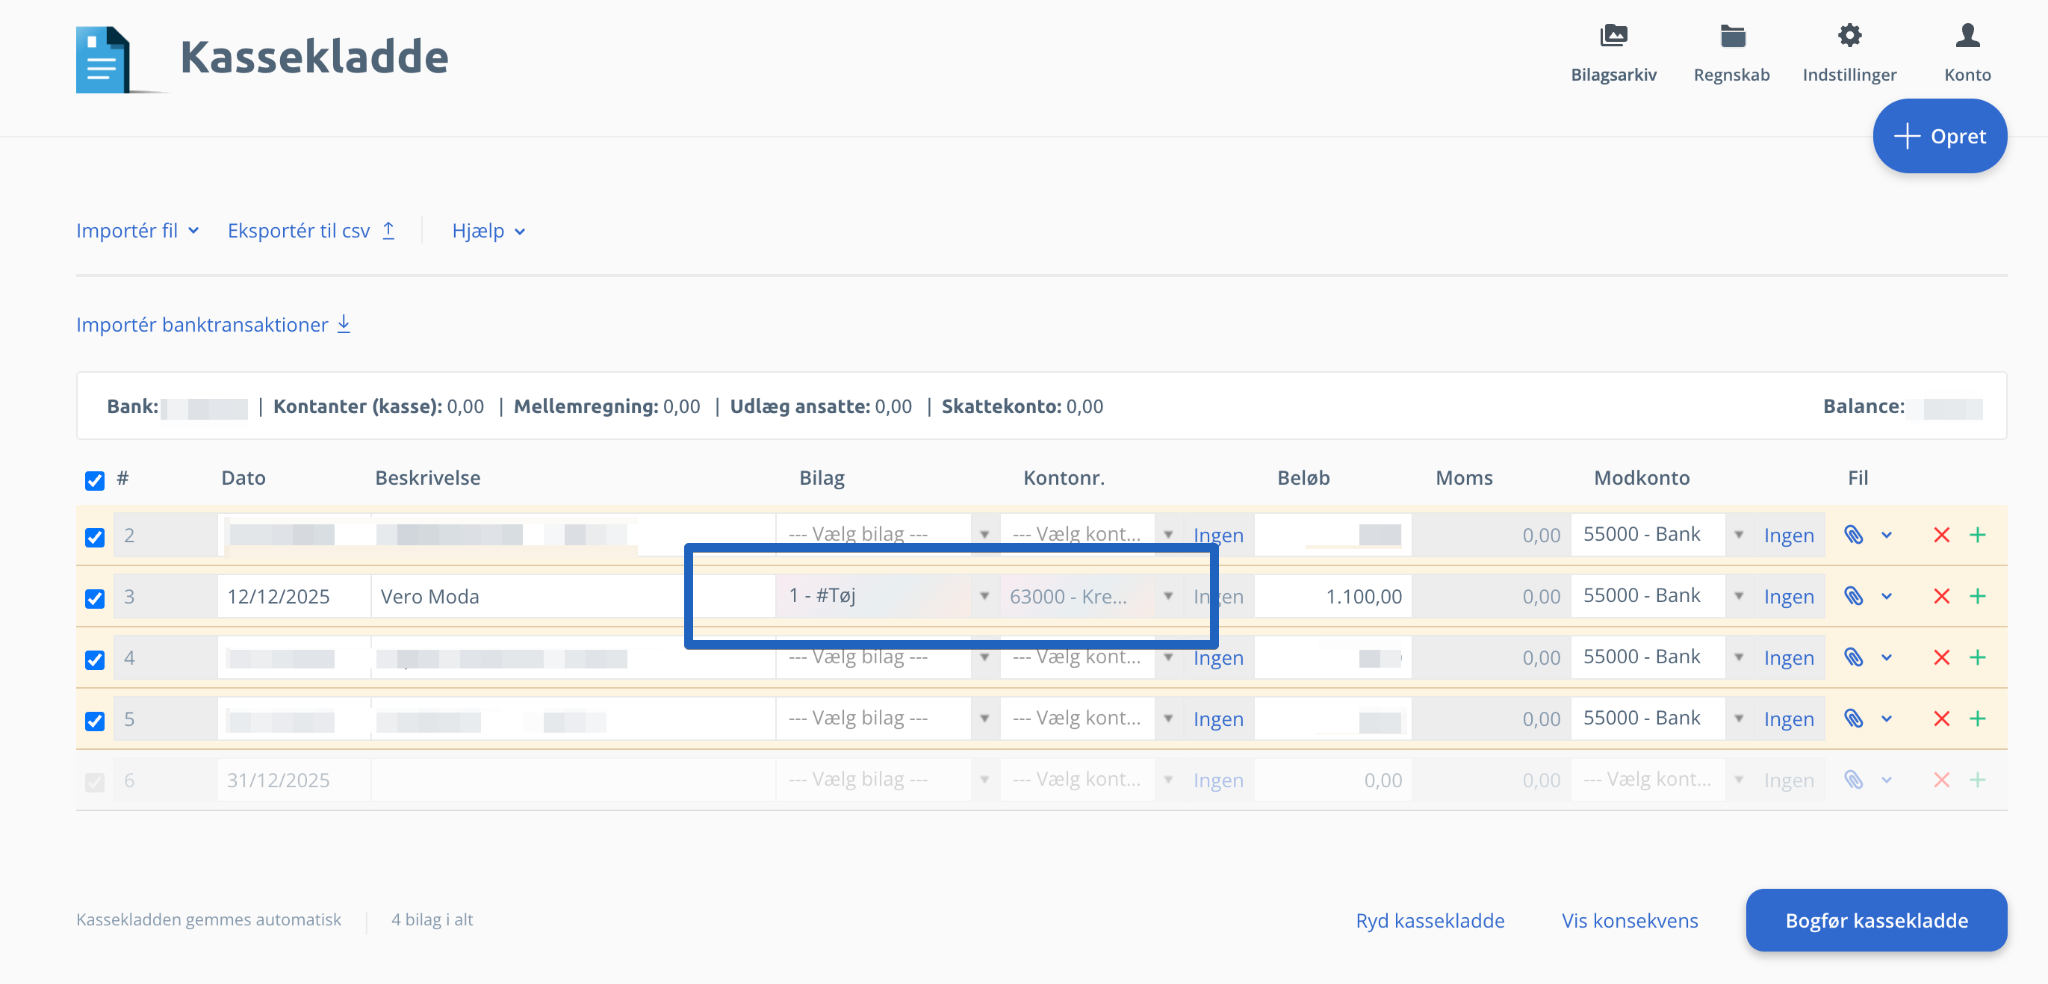The image size is (2048, 984).
Task: Delete row 2 with the red X
Action: coord(1941,535)
